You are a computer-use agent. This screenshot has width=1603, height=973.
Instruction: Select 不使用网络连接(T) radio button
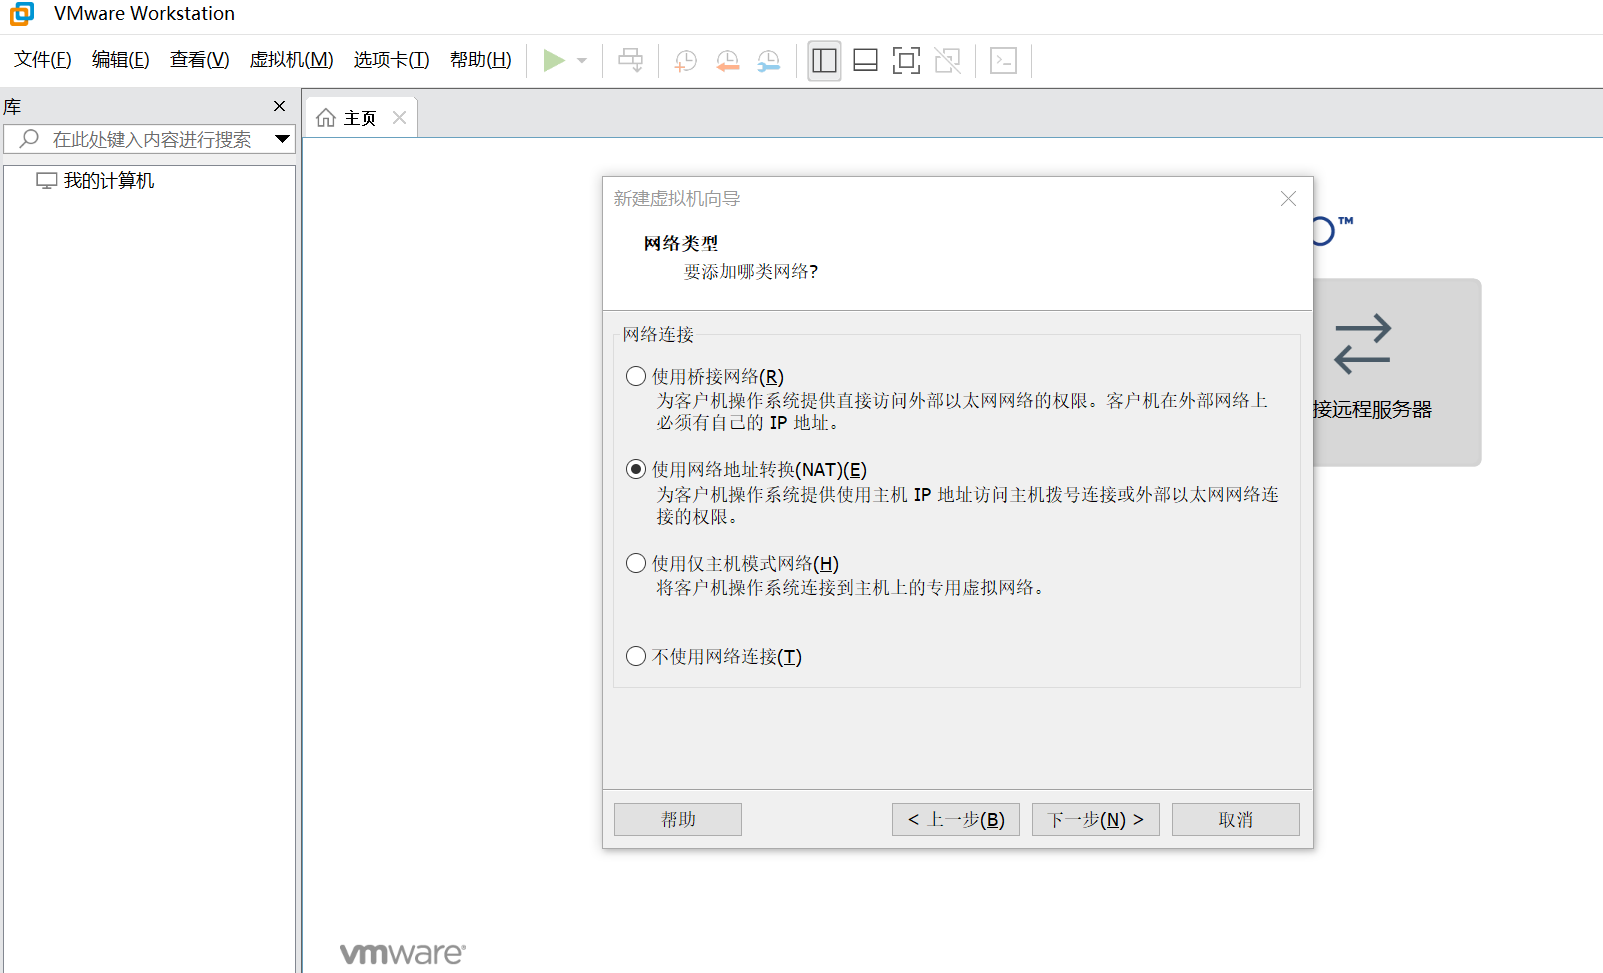(636, 657)
